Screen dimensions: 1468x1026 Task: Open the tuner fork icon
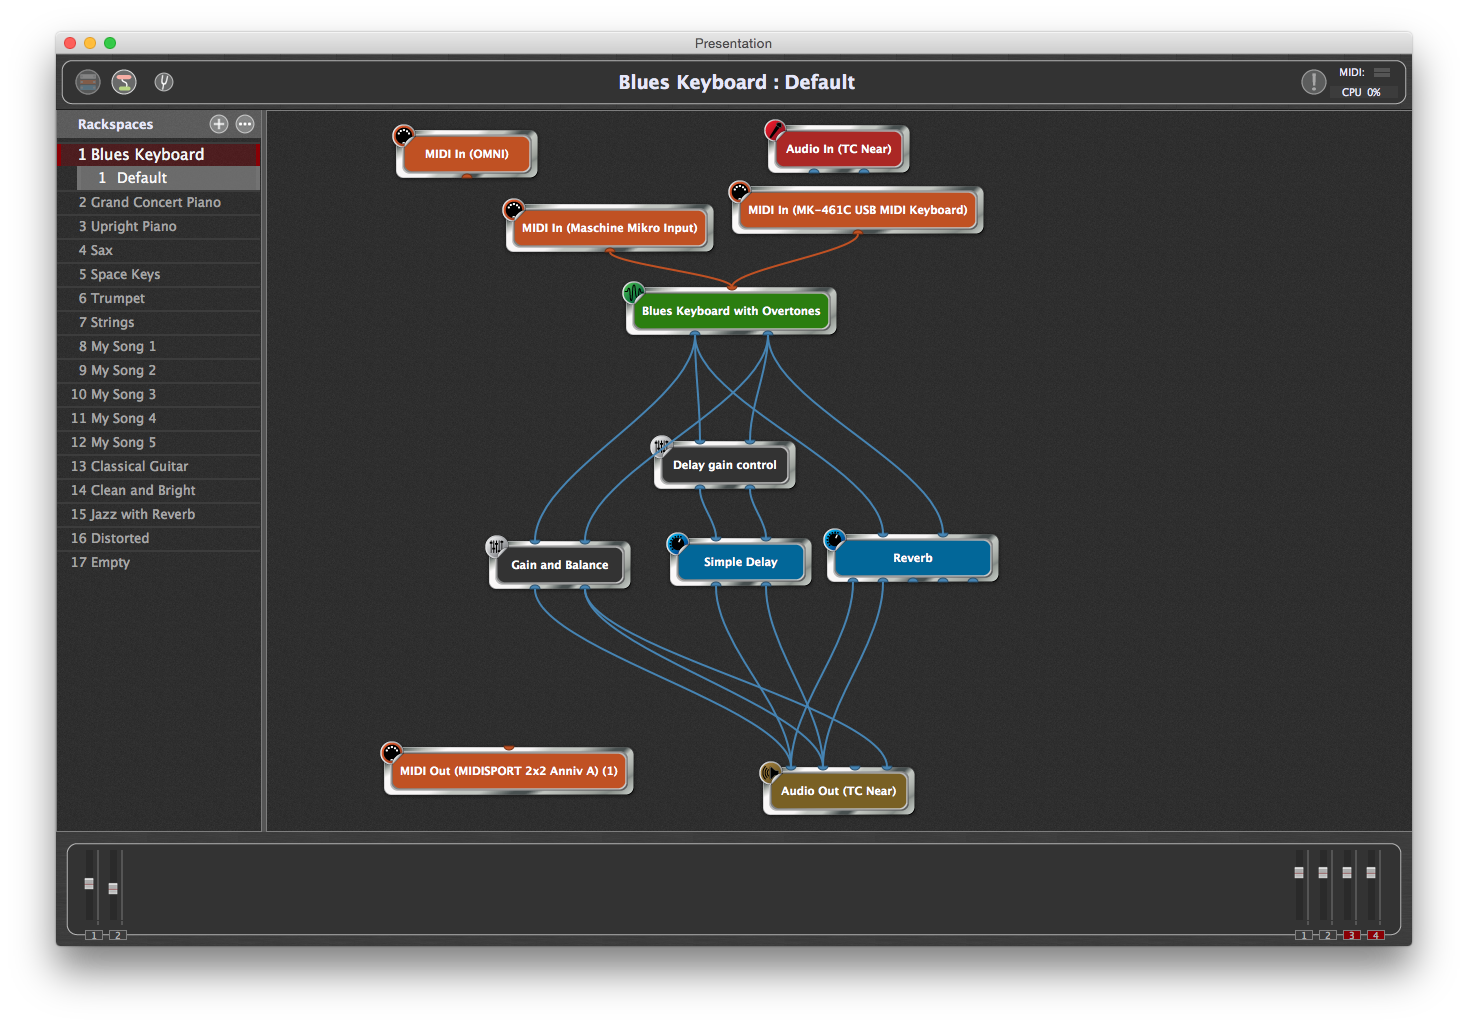pos(164,82)
